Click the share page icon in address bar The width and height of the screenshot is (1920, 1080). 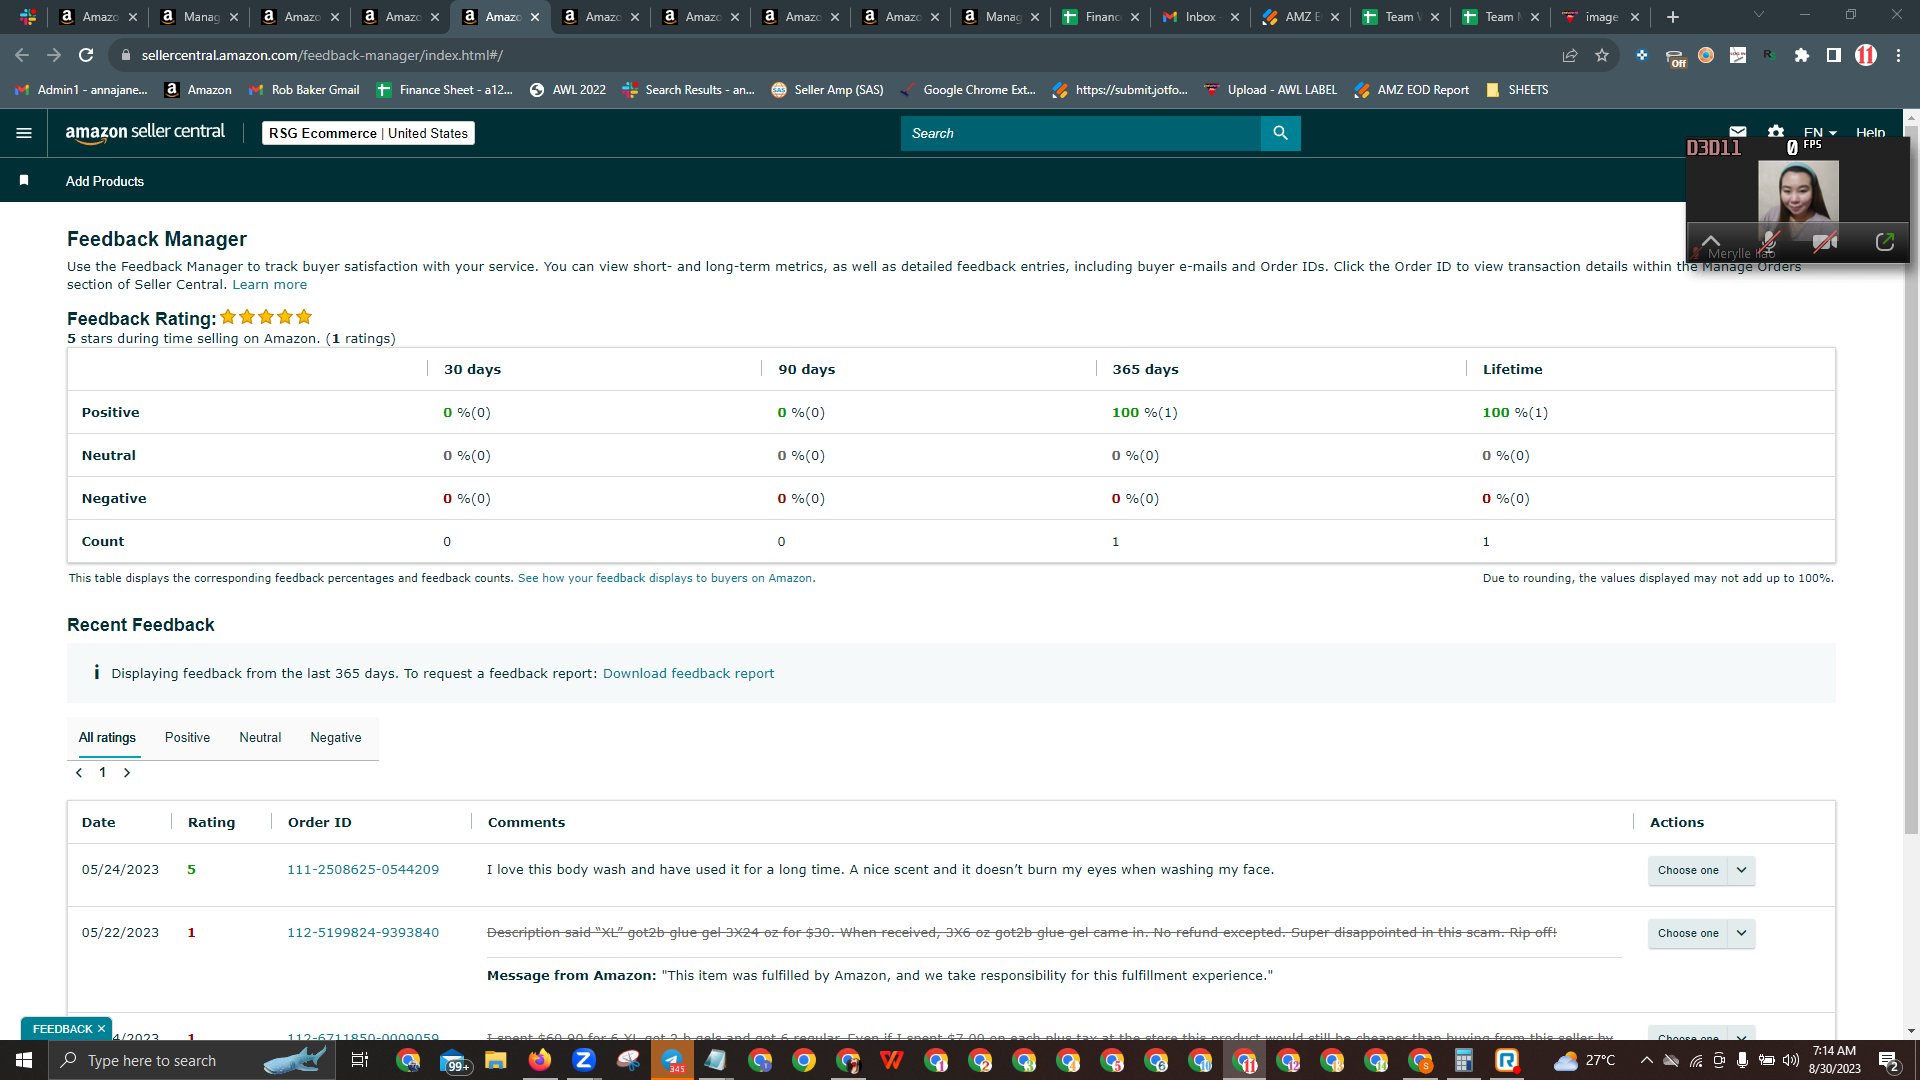click(1570, 55)
